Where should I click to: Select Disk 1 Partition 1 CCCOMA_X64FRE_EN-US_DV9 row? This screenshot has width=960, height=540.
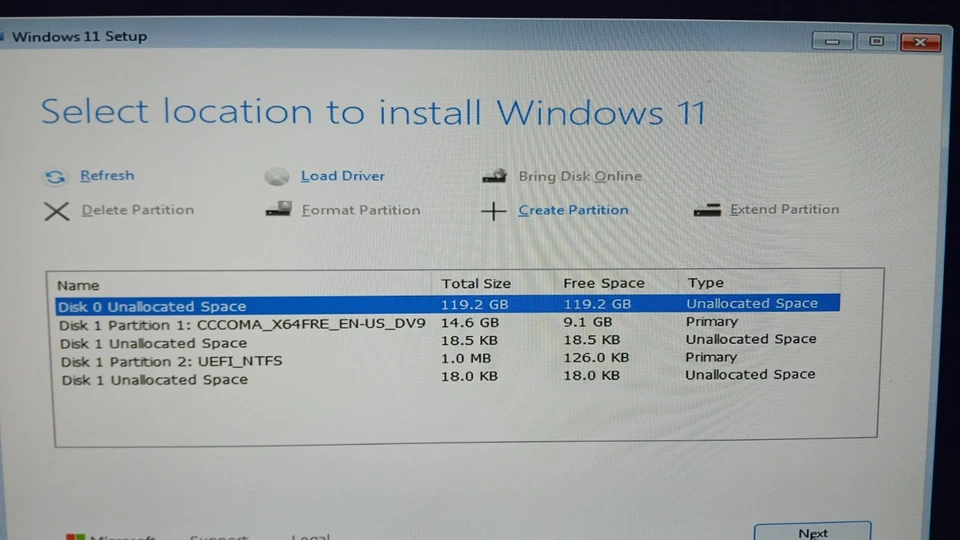[x=448, y=323]
